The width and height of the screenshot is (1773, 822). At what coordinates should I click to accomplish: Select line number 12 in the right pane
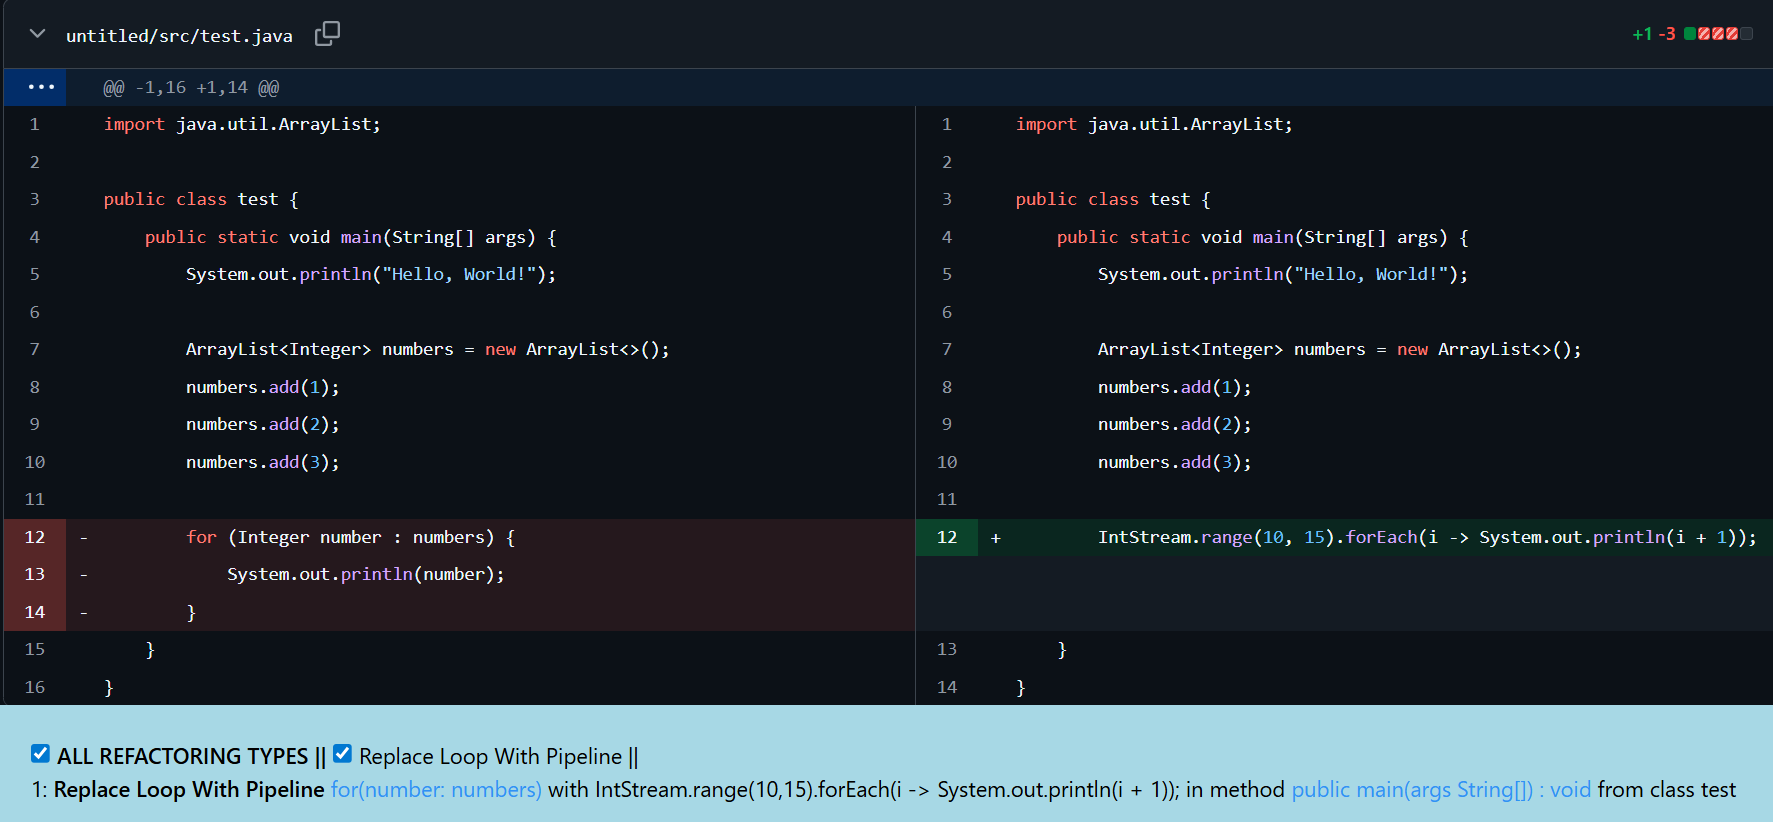(946, 538)
